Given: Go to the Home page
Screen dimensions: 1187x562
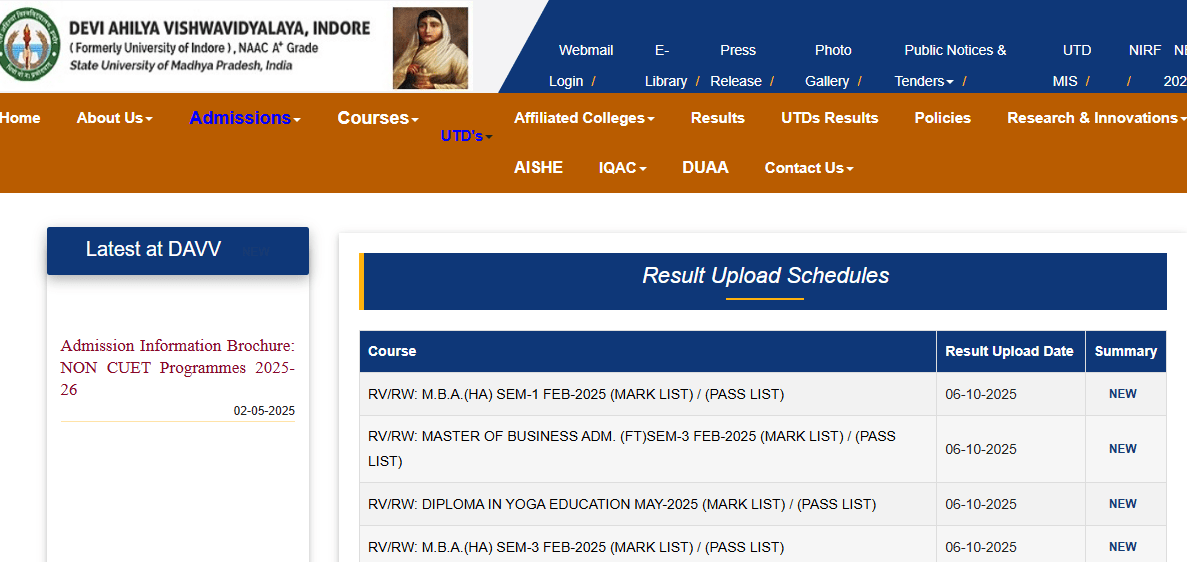Looking at the screenshot, I should coord(20,118).
